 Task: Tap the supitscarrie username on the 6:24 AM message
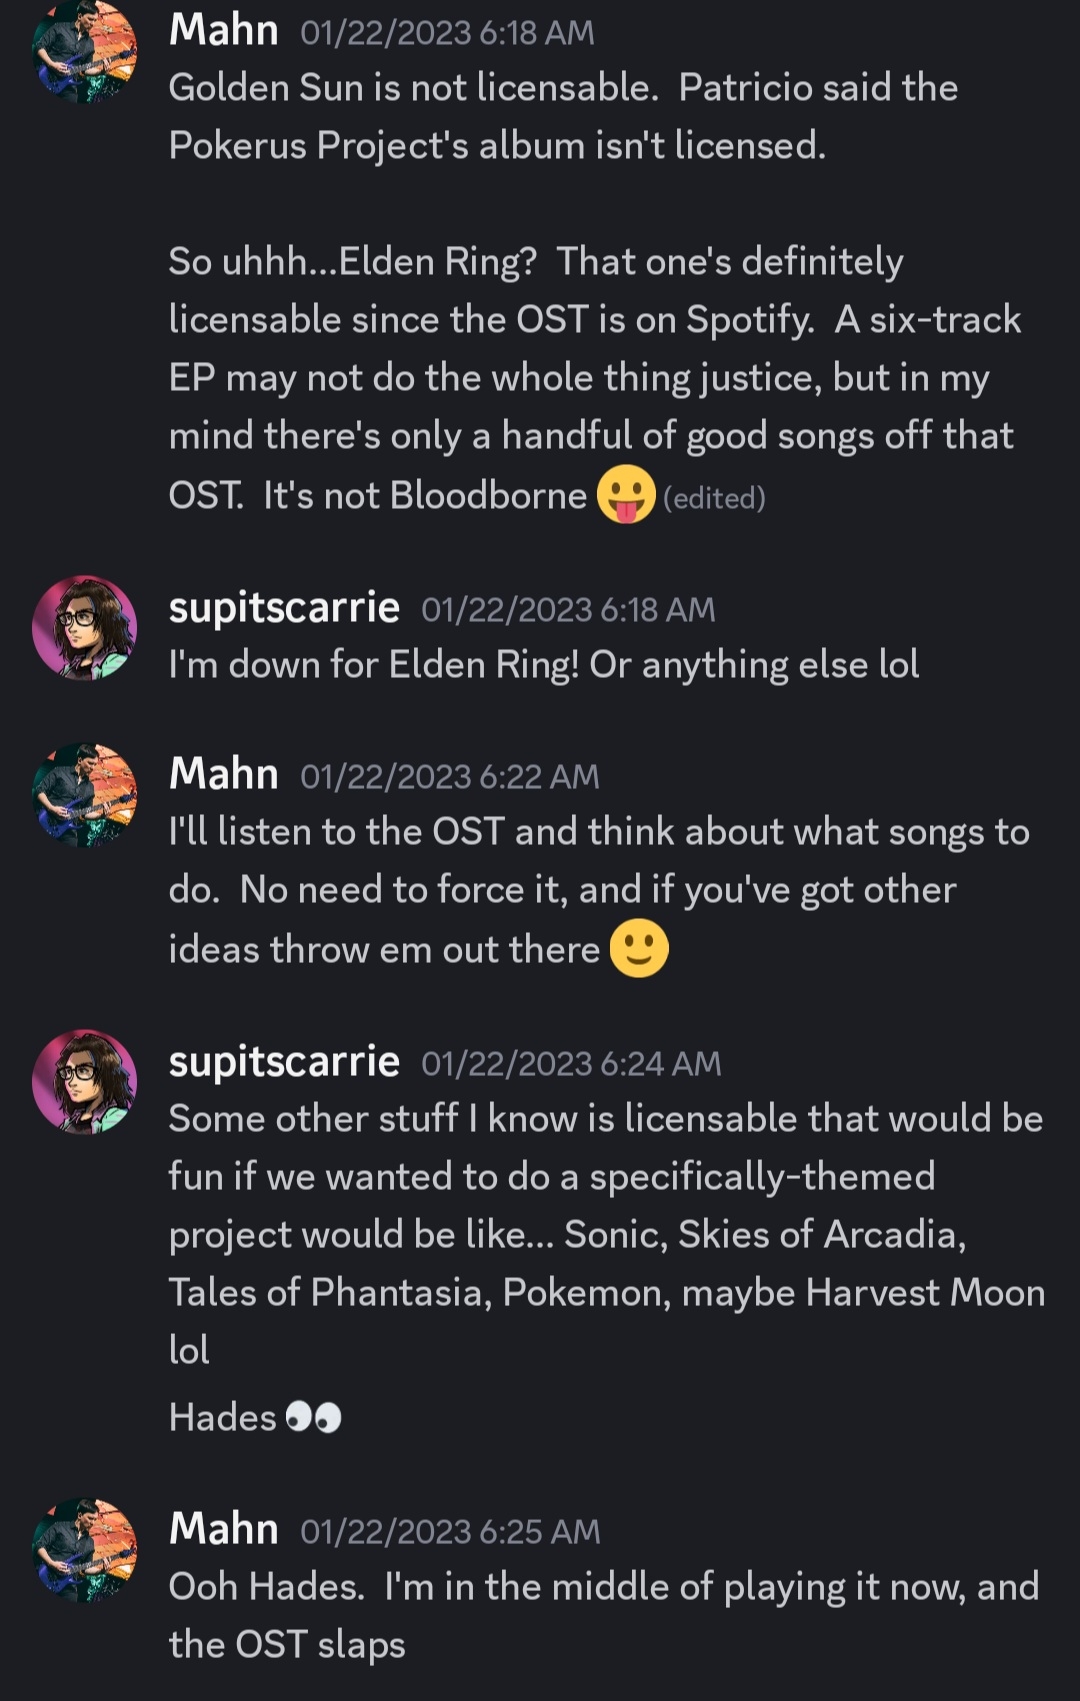[x=284, y=1062]
